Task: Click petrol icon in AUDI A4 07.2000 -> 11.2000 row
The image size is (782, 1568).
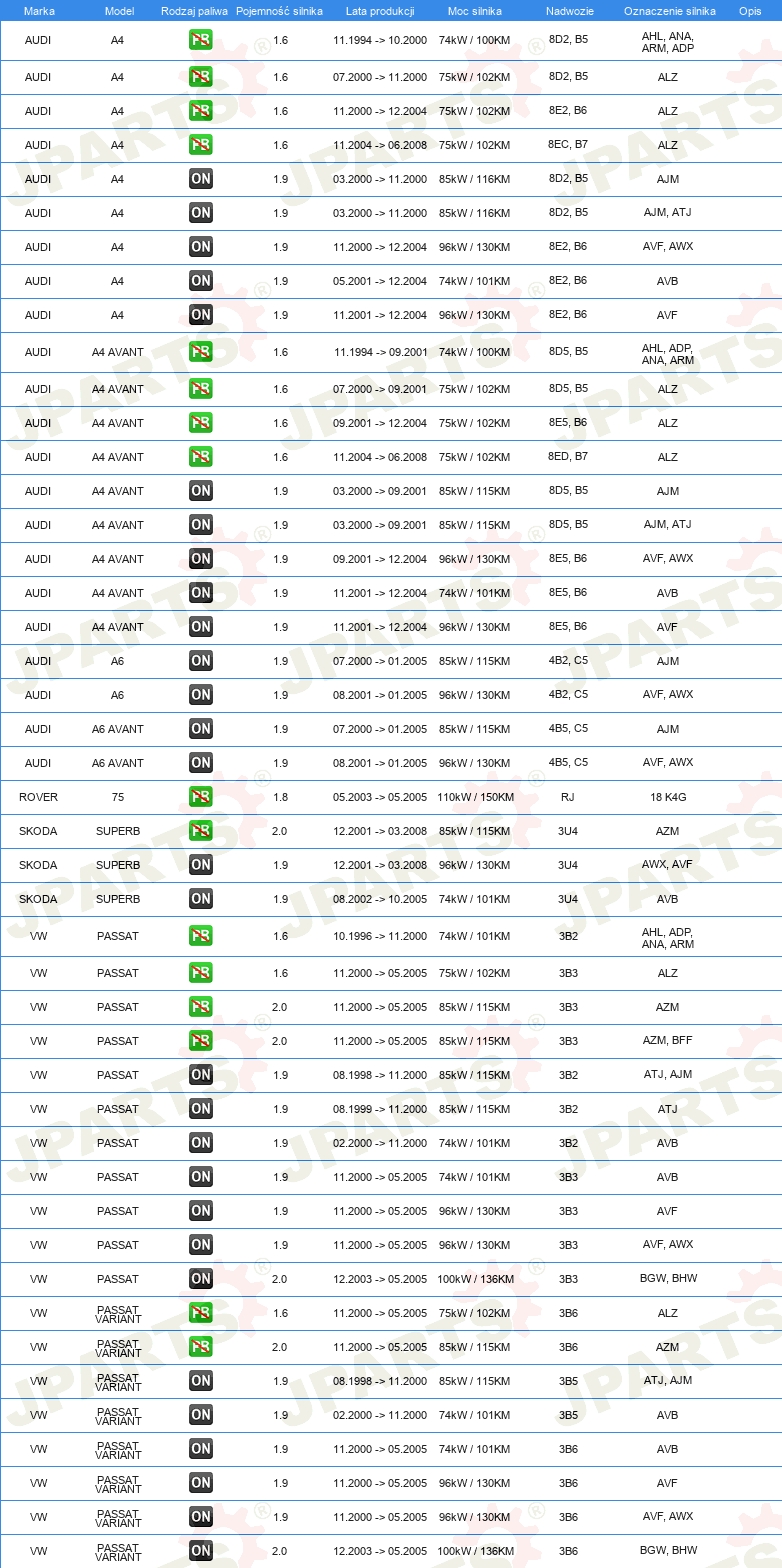Action: point(201,77)
